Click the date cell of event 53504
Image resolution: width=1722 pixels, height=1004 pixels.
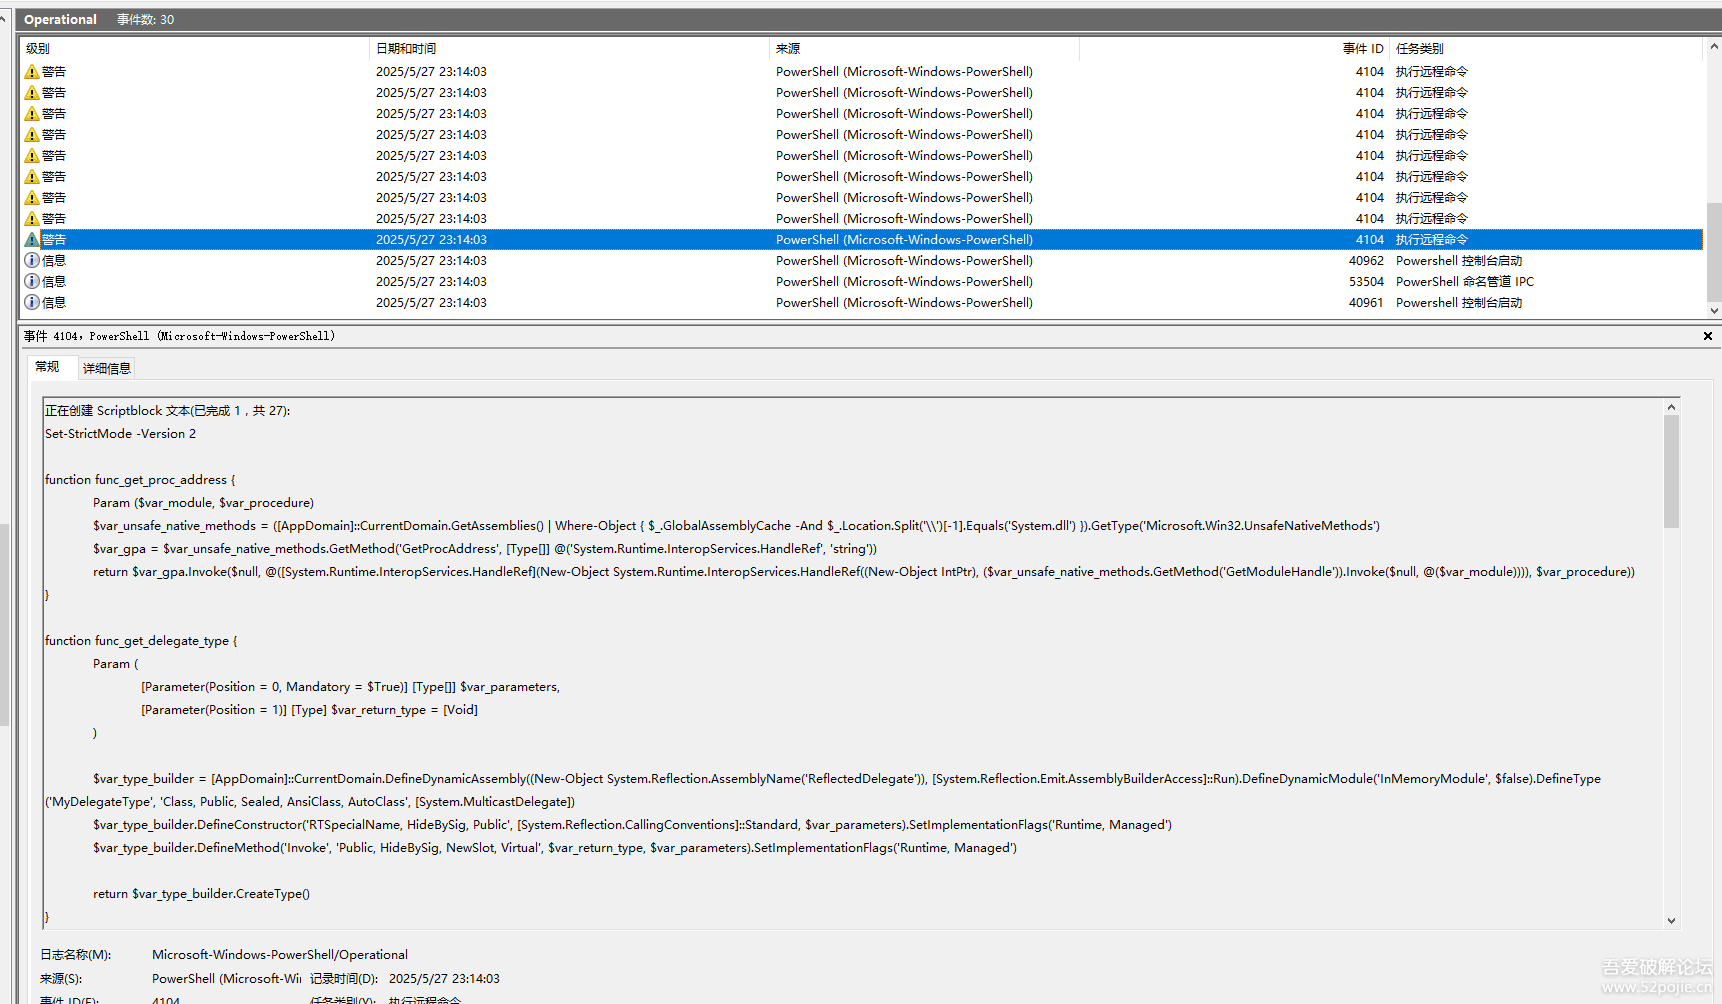click(431, 282)
